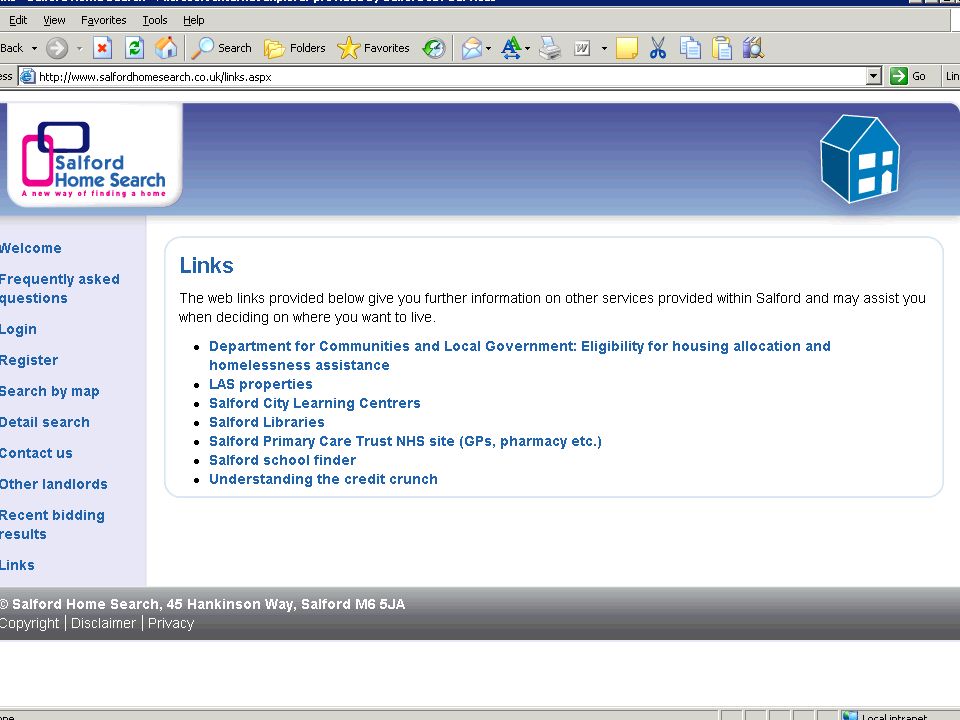Image resolution: width=960 pixels, height=720 pixels.
Task: Open the Help menu
Action: (193, 20)
